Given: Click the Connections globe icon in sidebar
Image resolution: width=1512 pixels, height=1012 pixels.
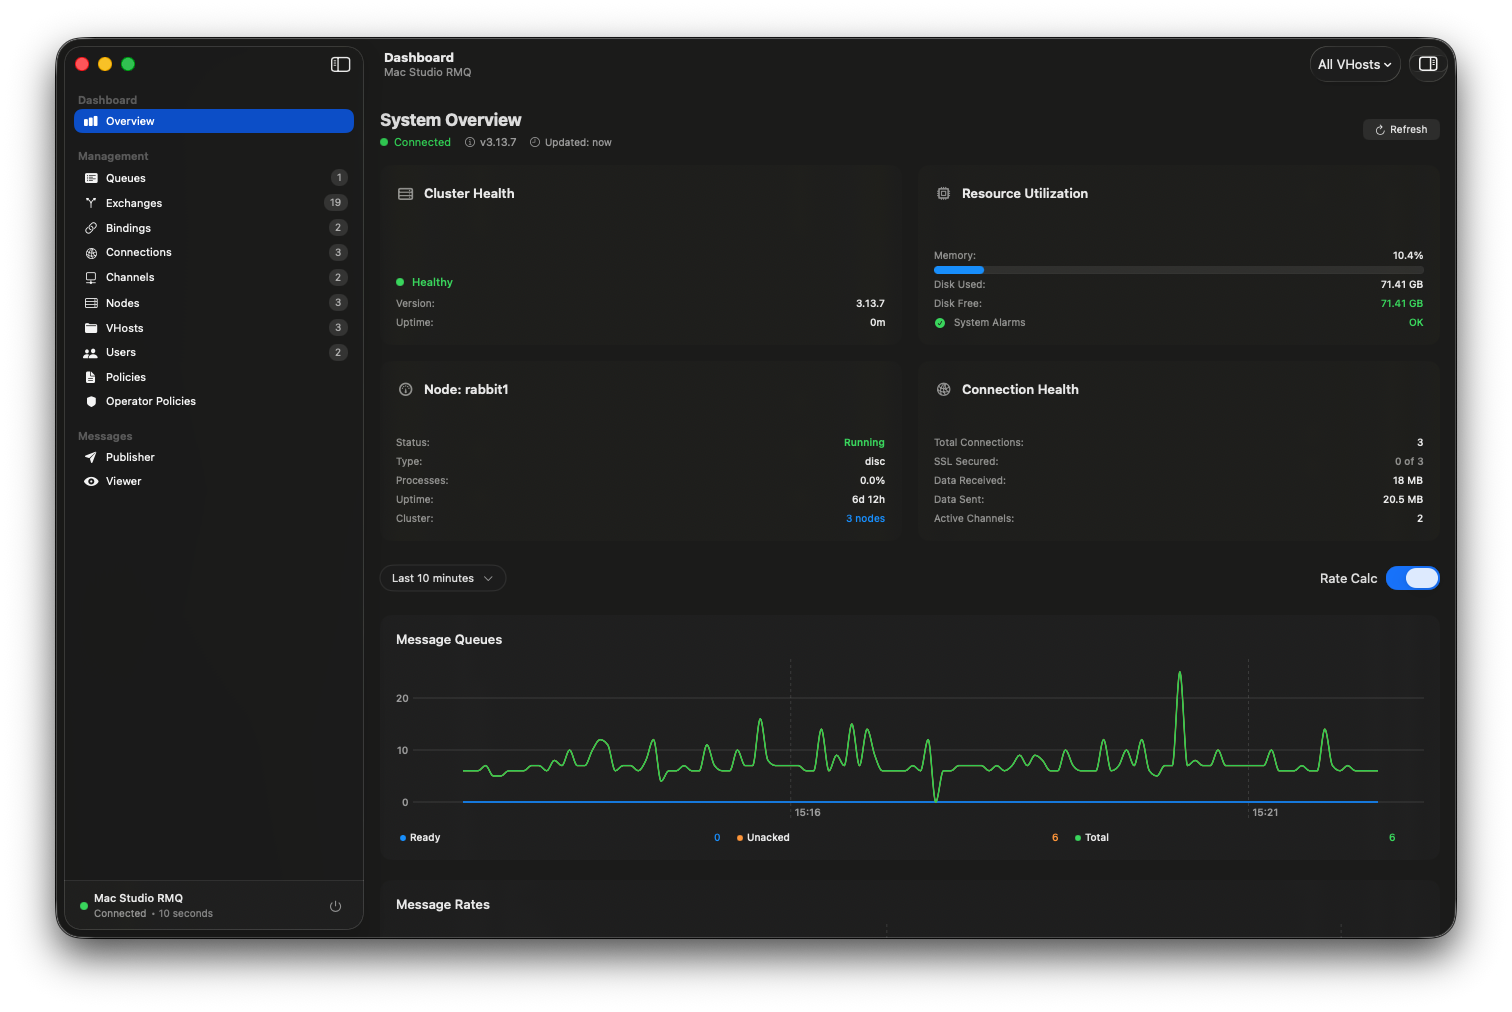Looking at the screenshot, I should tap(91, 253).
